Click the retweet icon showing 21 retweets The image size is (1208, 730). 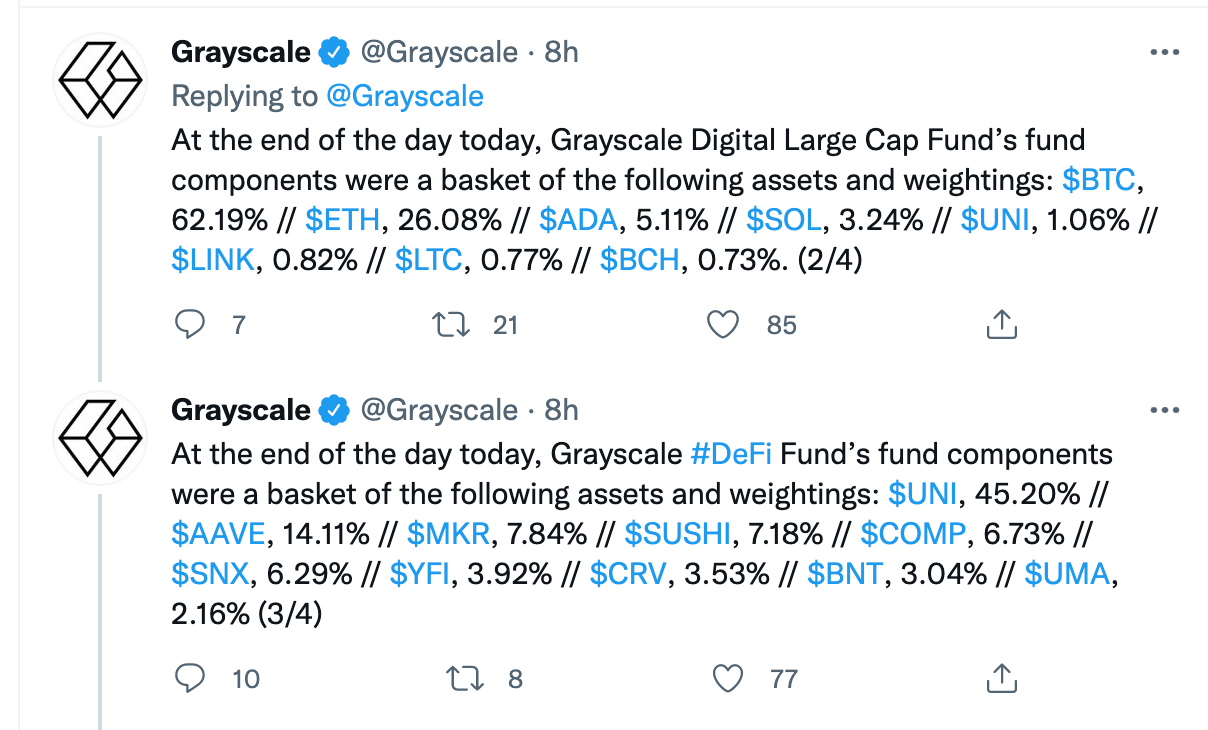pos(451,324)
